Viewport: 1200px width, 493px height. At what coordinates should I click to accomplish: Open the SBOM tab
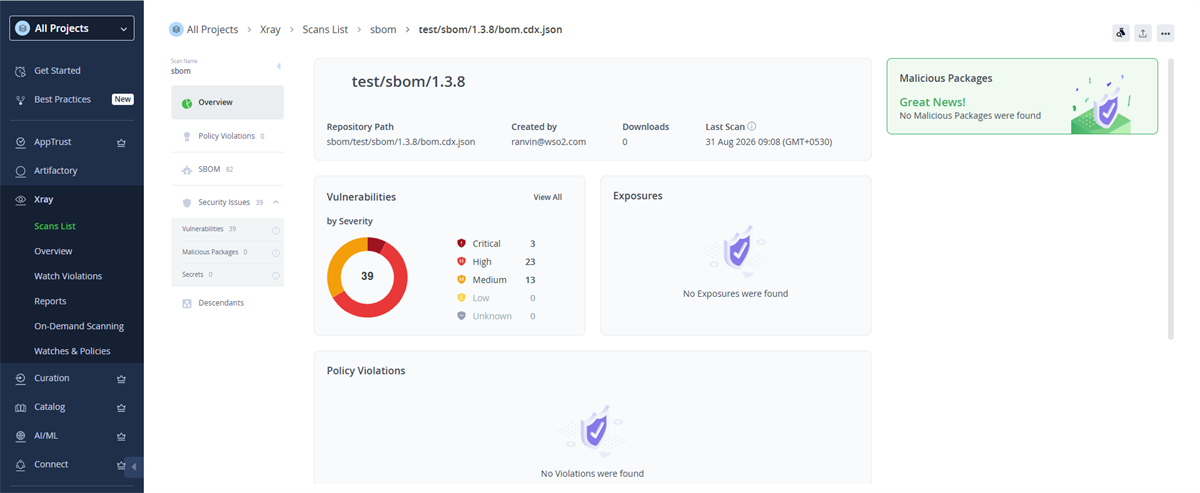[x=228, y=169]
